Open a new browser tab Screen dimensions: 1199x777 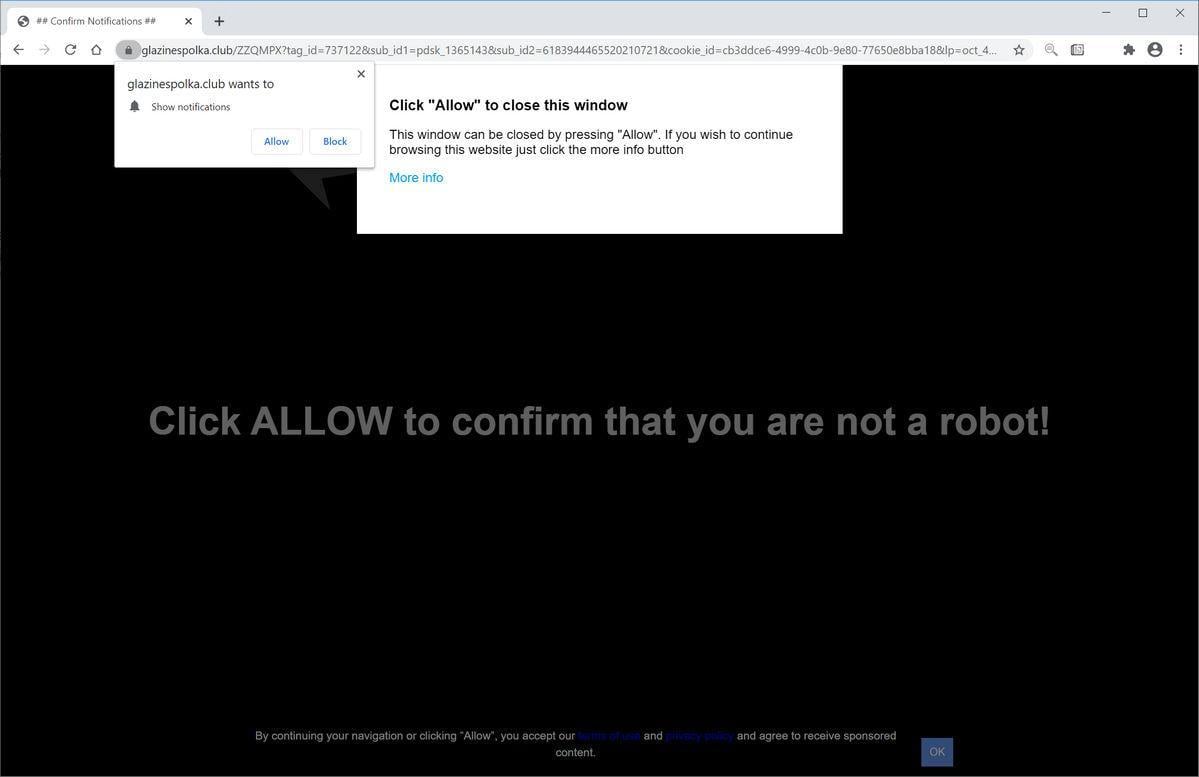pos(219,21)
